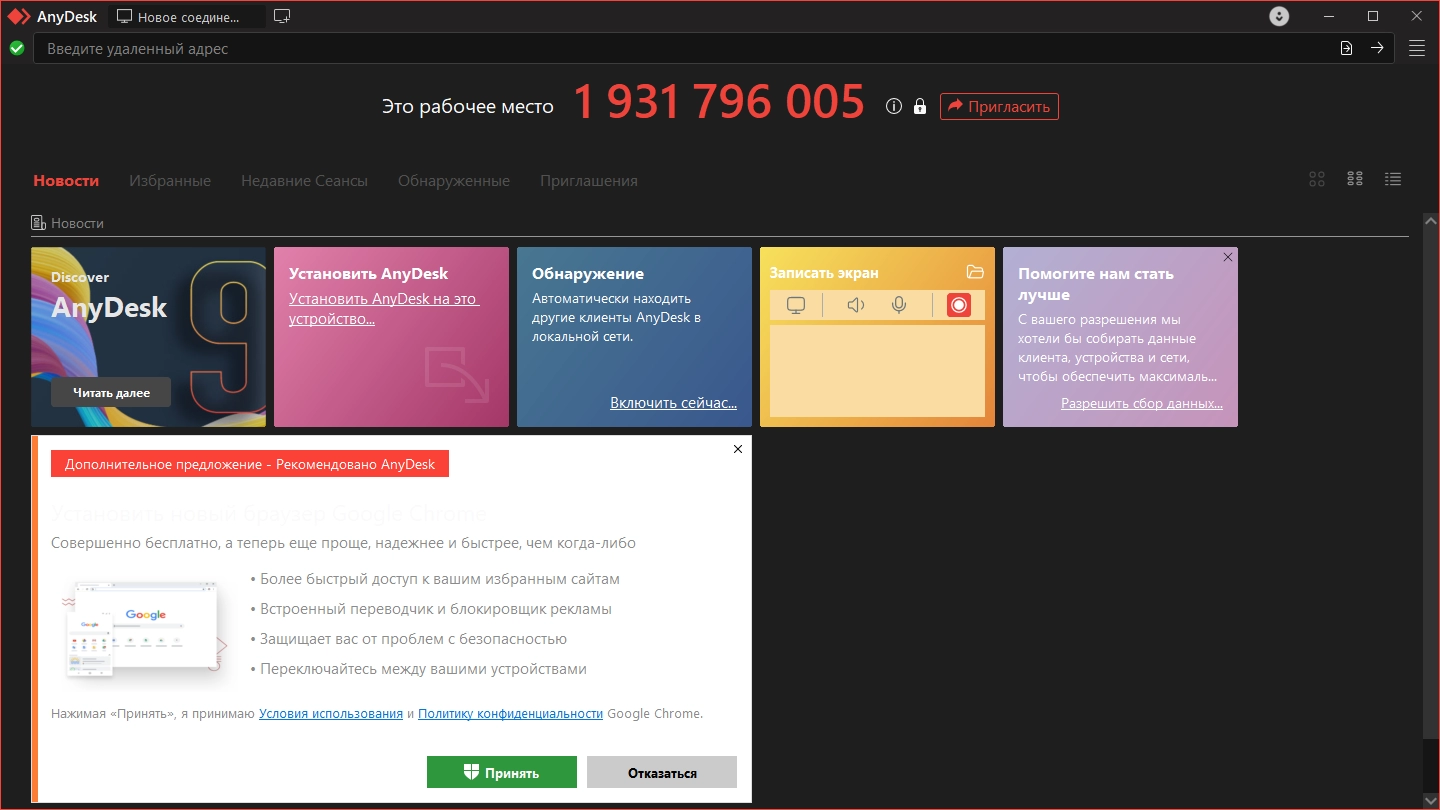Image resolution: width=1440 pixels, height=810 pixels.
Task: Close the Google Chrome offer panel
Action: (738, 449)
